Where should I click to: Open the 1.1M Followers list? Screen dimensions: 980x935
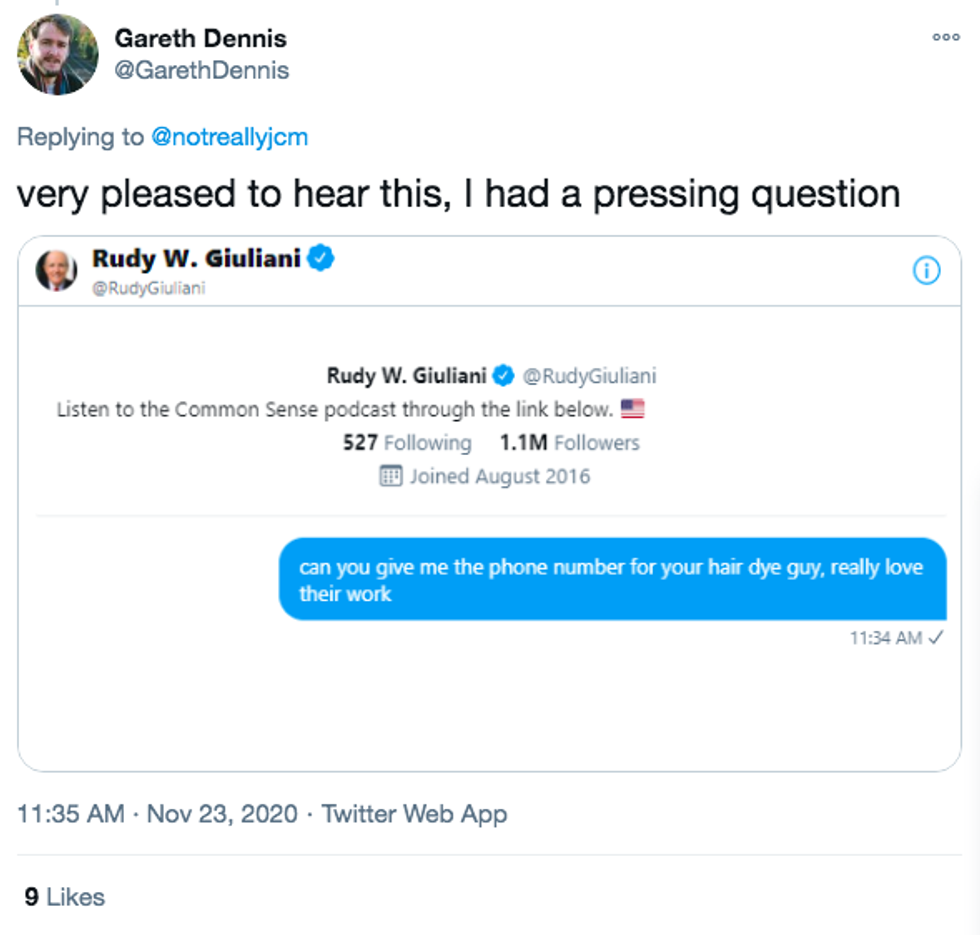[x=569, y=443]
